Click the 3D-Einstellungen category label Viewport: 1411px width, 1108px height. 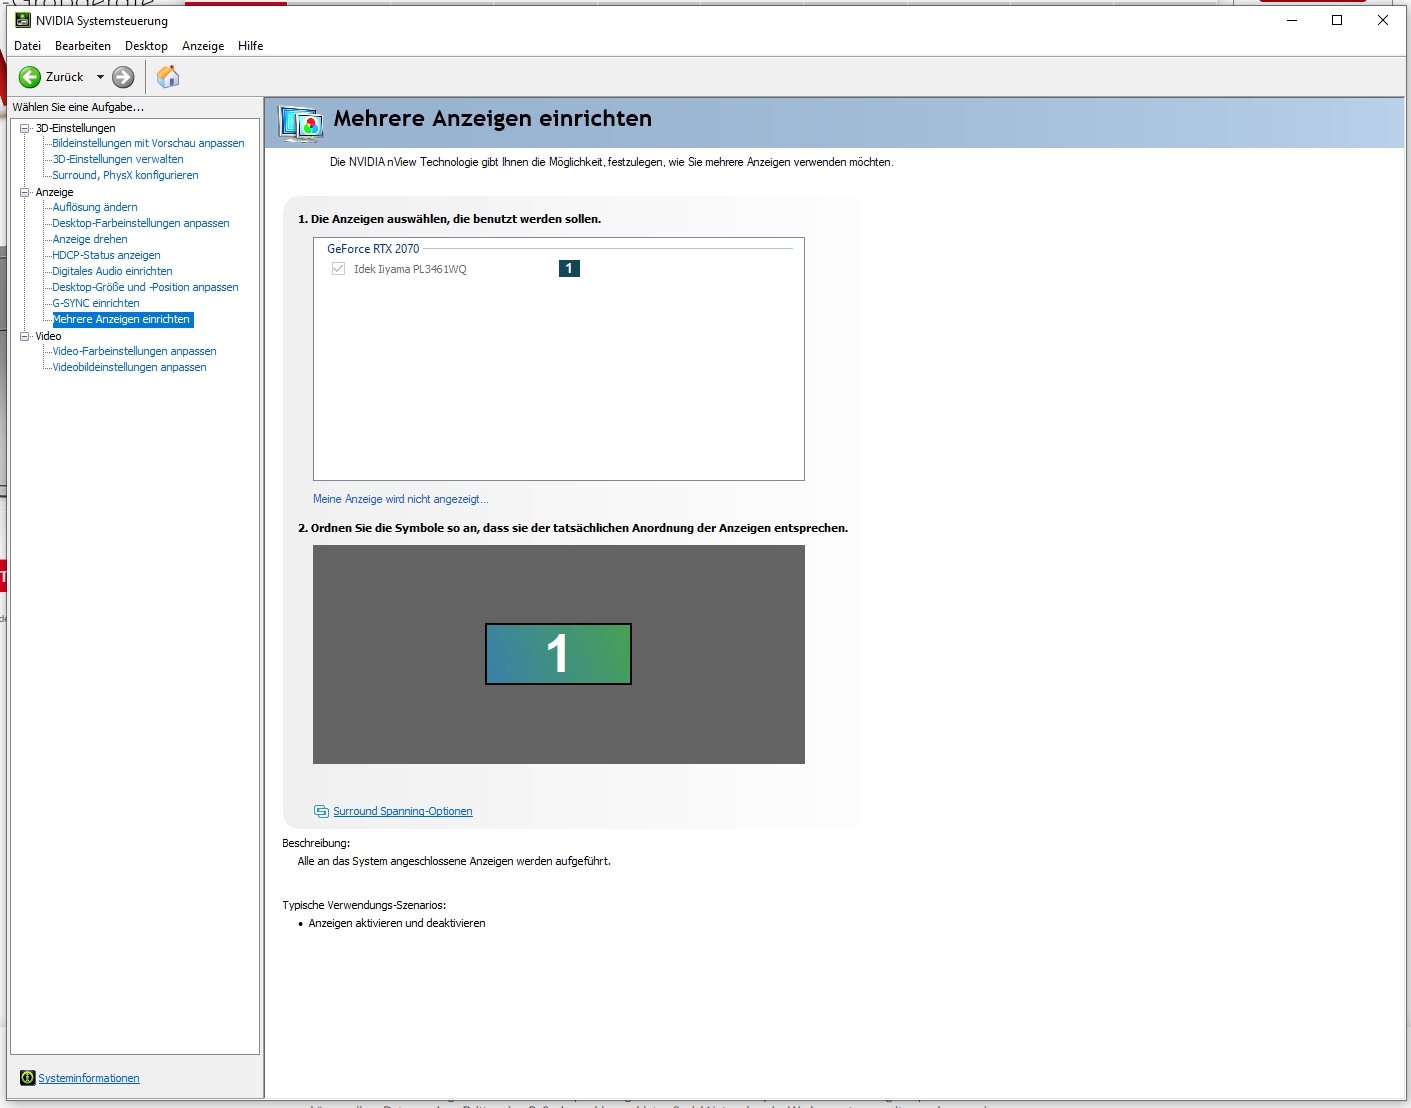point(76,128)
